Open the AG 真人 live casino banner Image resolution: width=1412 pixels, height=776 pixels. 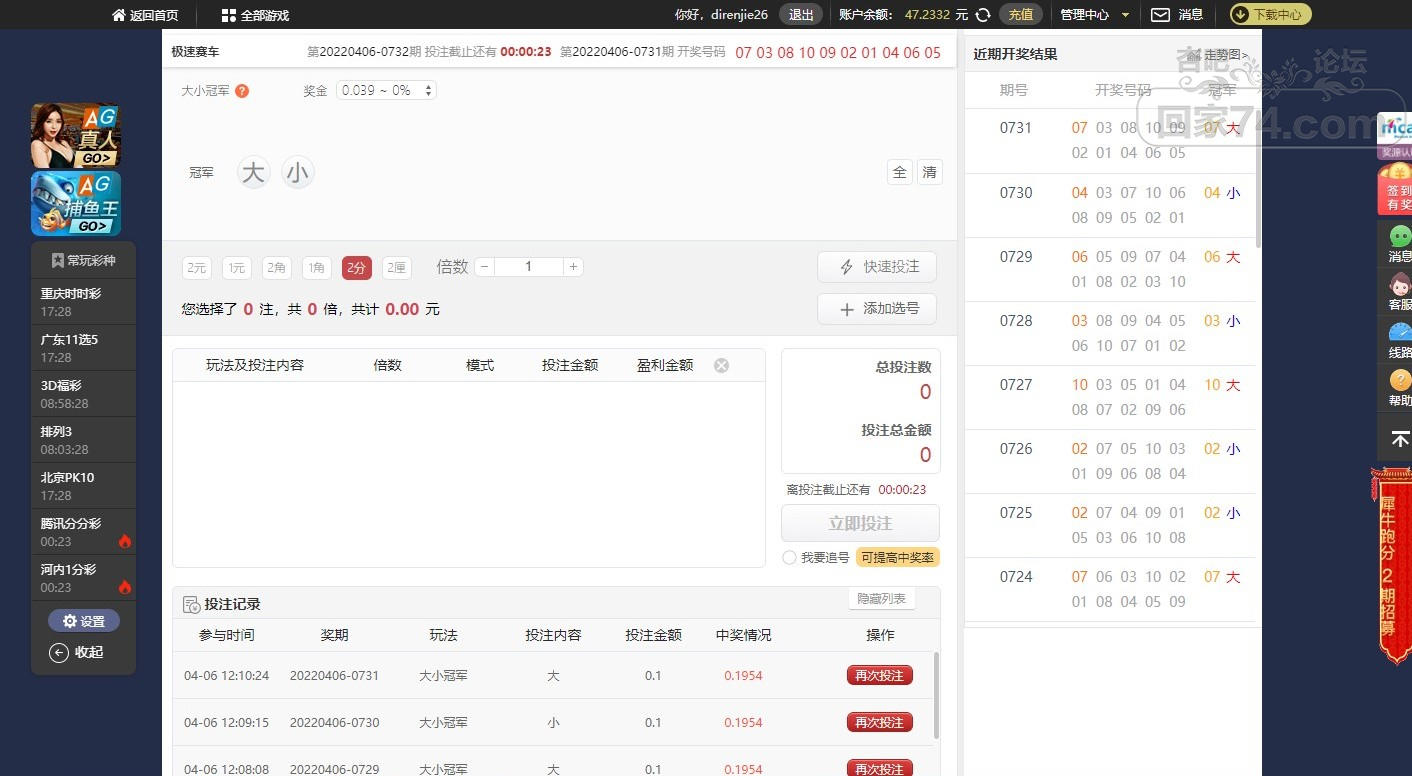point(76,135)
